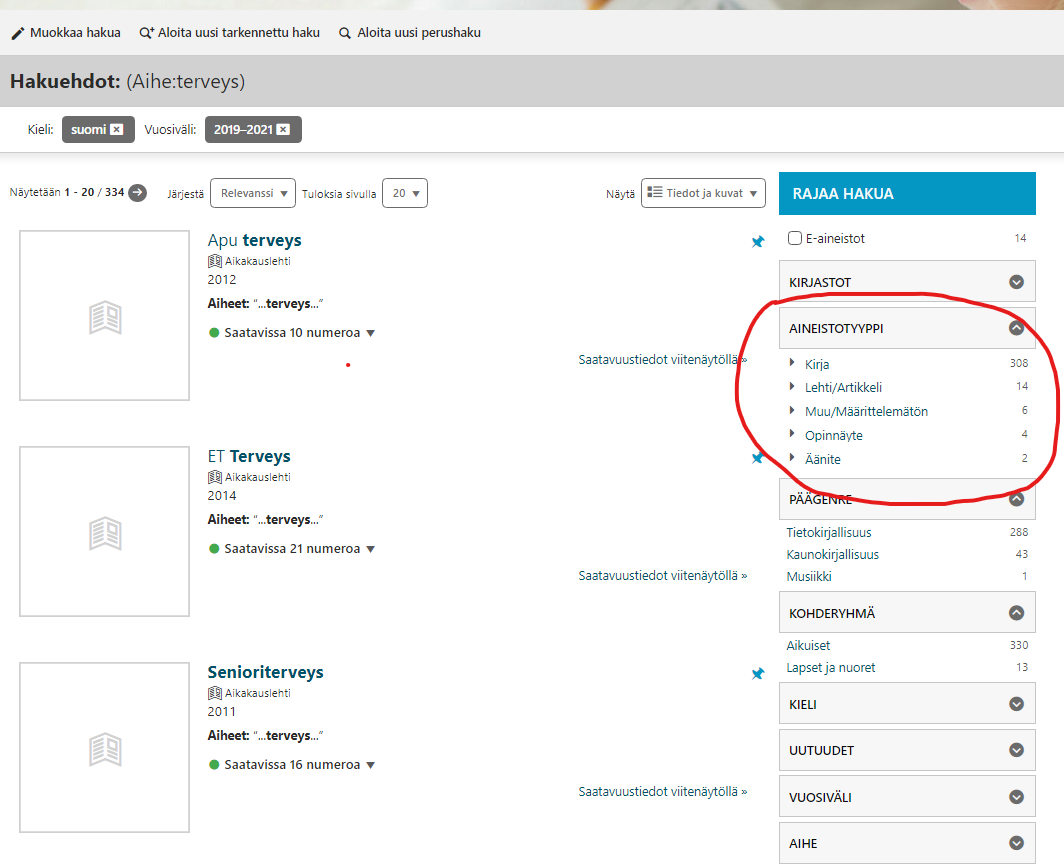
Task: Click the Apu terveys cover placeholder image
Action: [x=104, y=316]
